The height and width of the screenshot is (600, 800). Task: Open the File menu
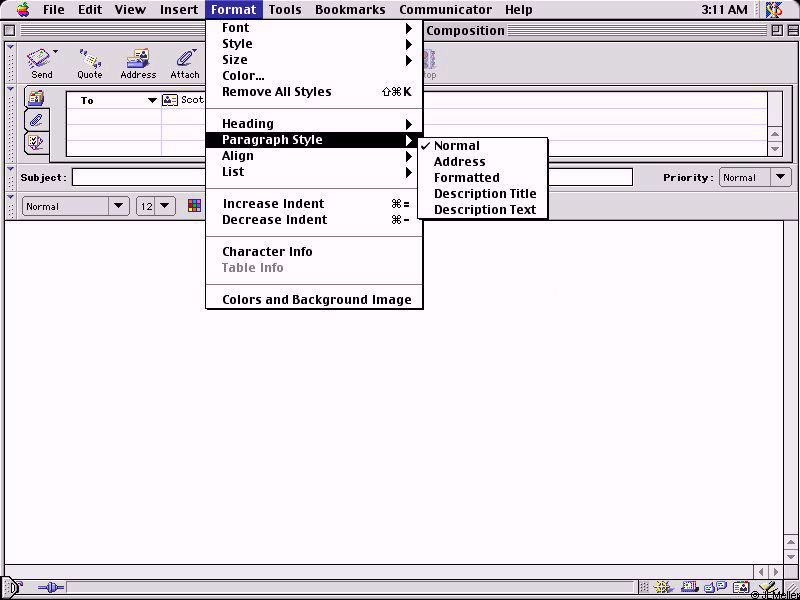pos(54,9)
